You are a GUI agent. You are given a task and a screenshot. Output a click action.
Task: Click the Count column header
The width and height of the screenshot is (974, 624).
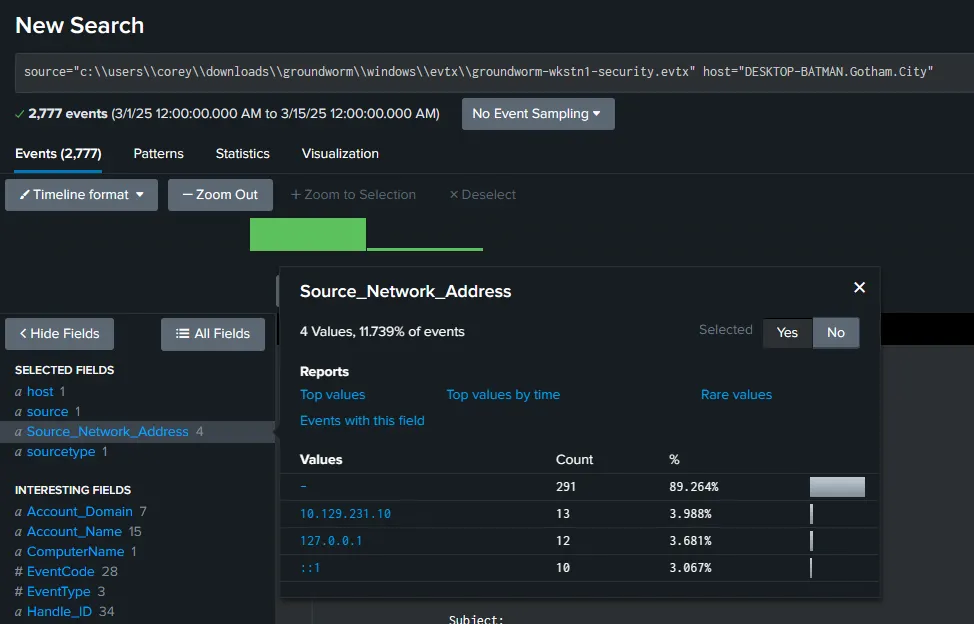574,459
